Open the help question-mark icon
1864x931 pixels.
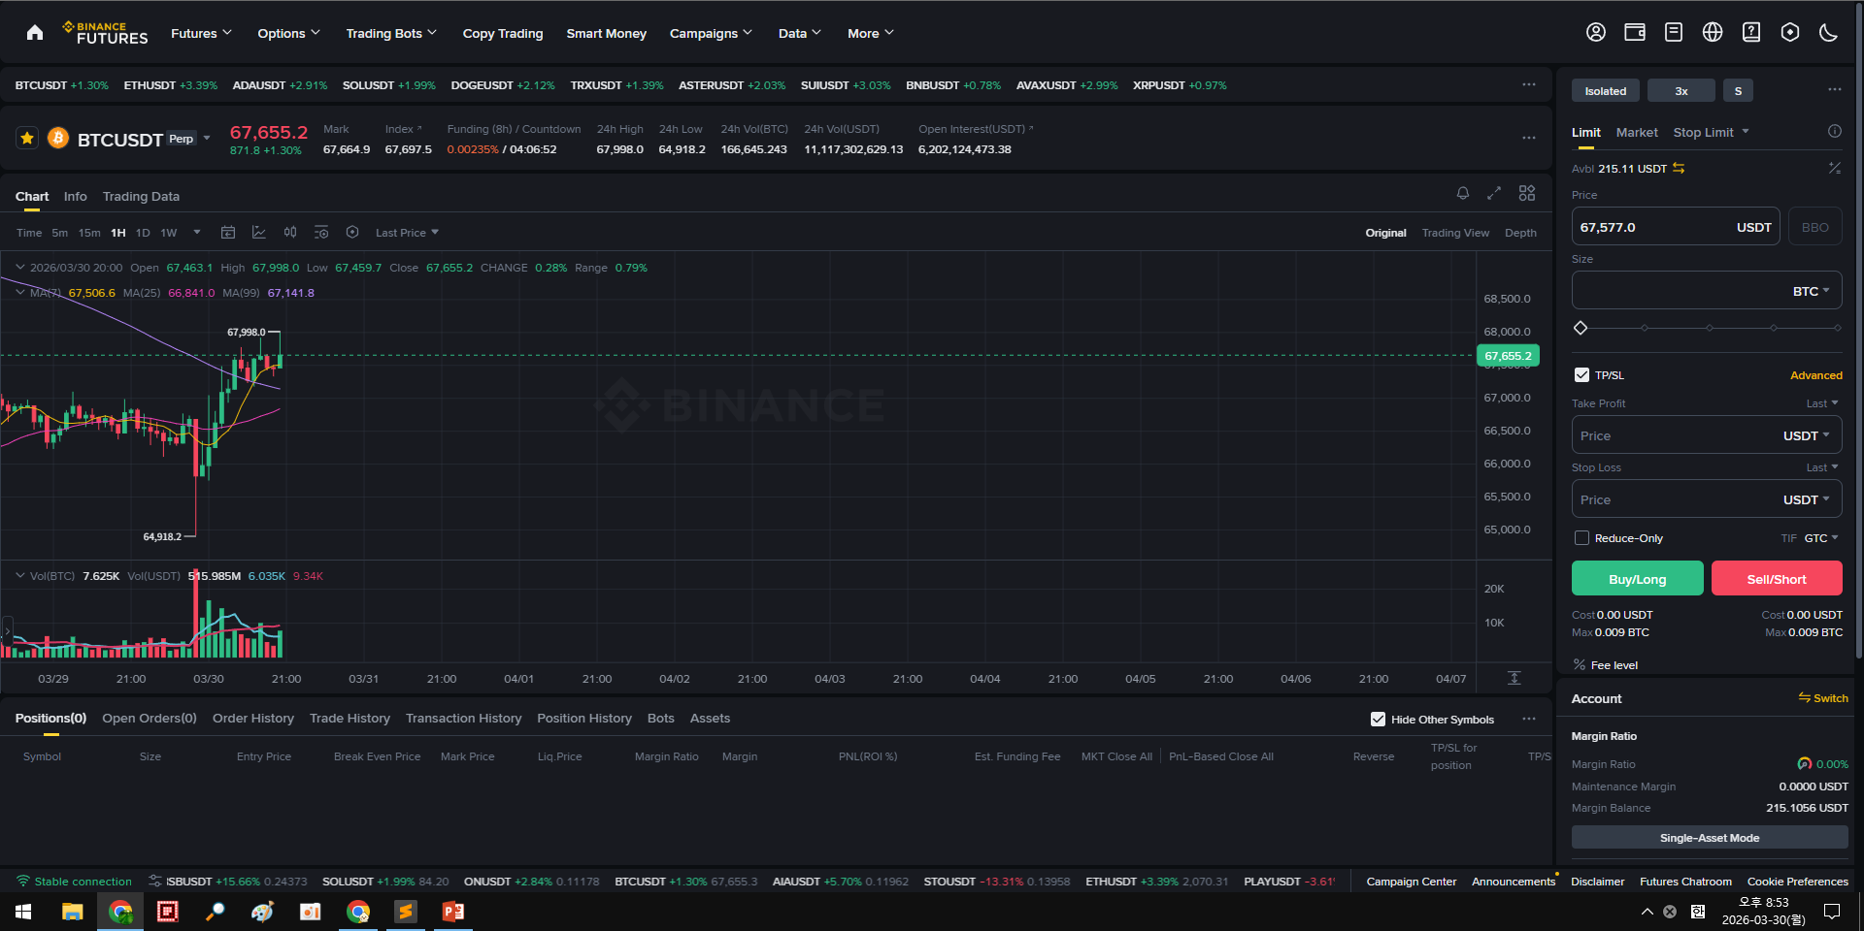[1751, 32]
